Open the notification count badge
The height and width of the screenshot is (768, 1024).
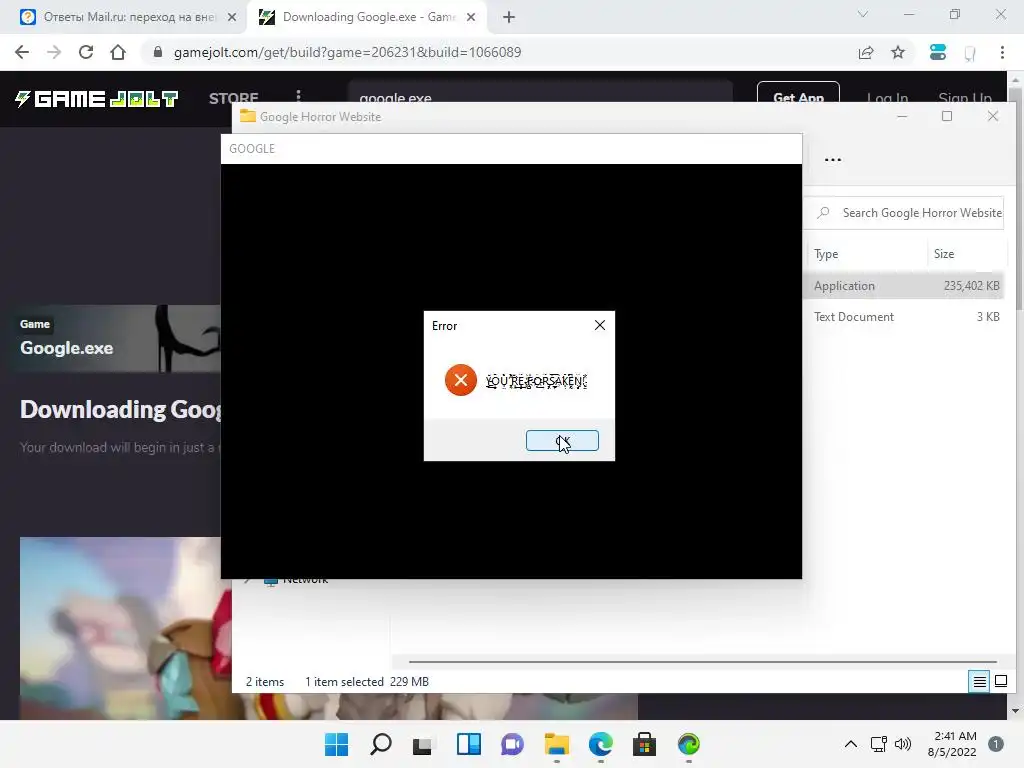coord(995,744)
